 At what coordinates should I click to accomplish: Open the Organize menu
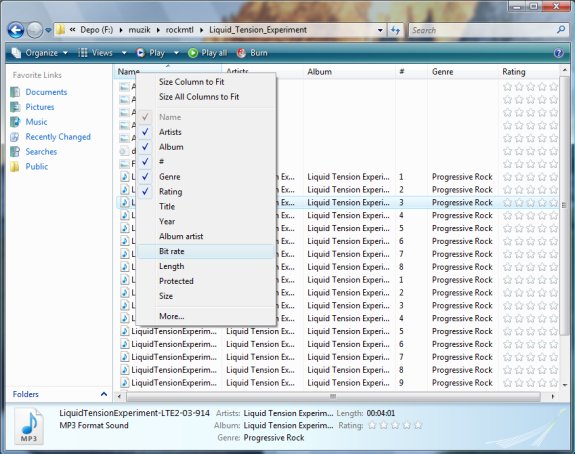coord(40,53)
